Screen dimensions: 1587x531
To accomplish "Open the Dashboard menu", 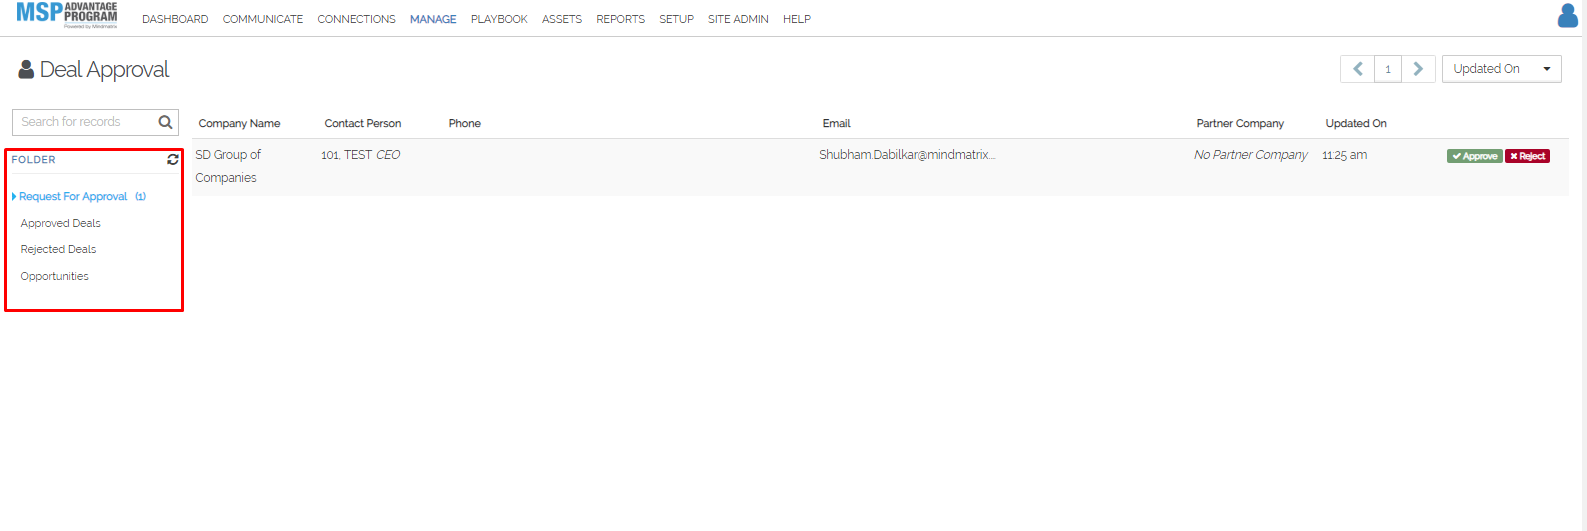I will click(175, 19).
